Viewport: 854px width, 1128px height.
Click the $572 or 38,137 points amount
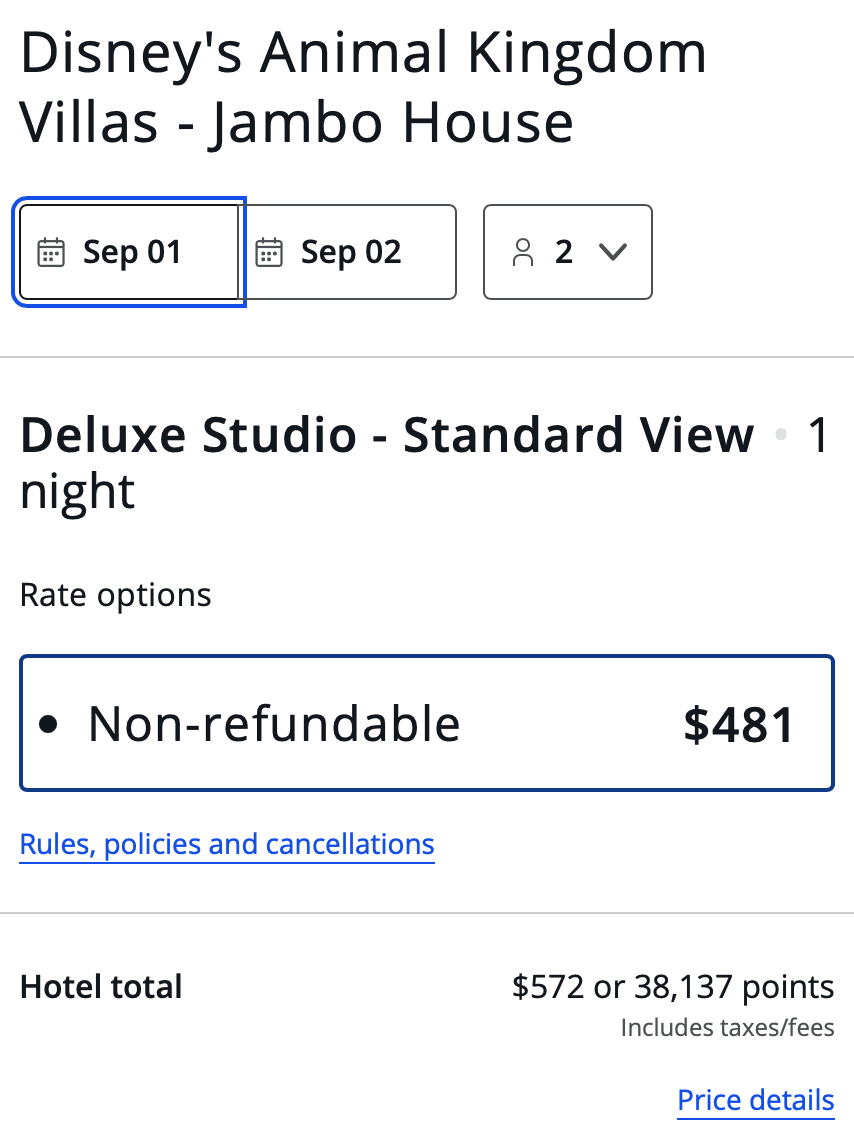click(672, 987)
